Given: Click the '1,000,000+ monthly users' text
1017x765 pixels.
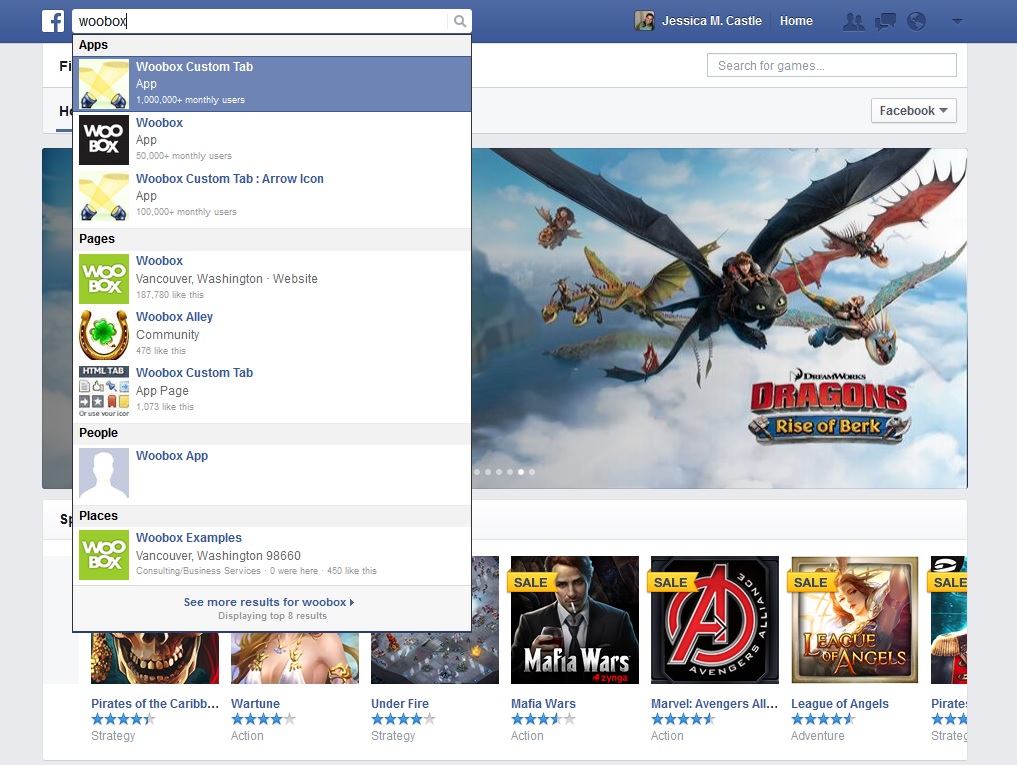Looking at the screenshot, I should click(x=190, y=100).
